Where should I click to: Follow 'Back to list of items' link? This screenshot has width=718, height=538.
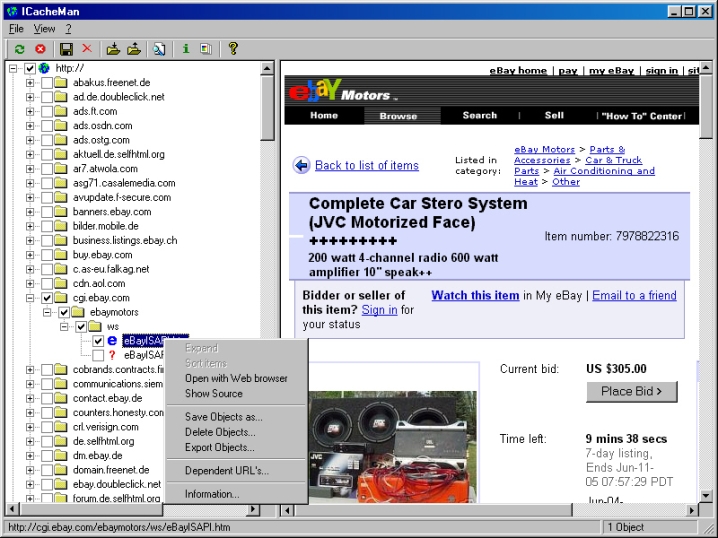pos(366,166)
